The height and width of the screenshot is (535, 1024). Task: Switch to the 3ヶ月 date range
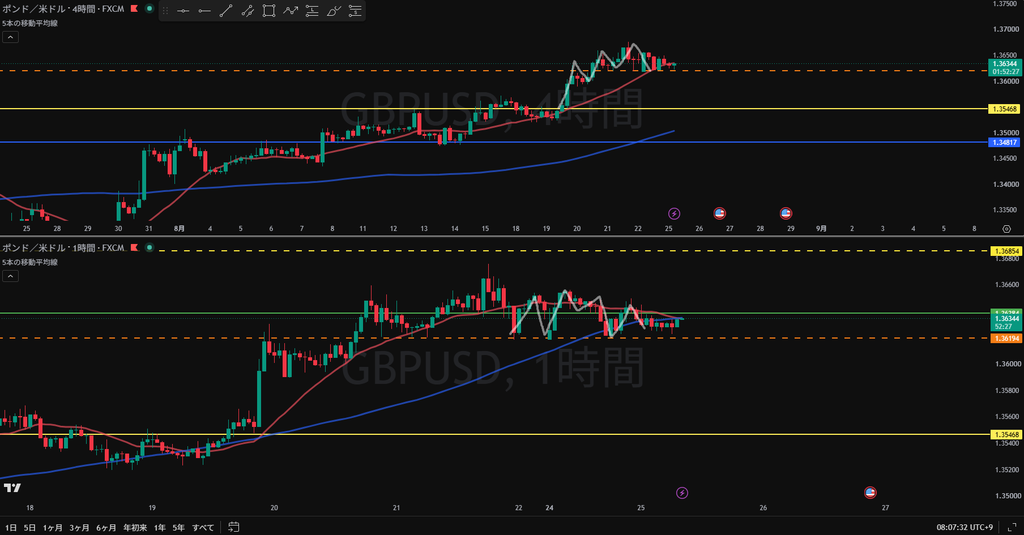tap(79, 527)
